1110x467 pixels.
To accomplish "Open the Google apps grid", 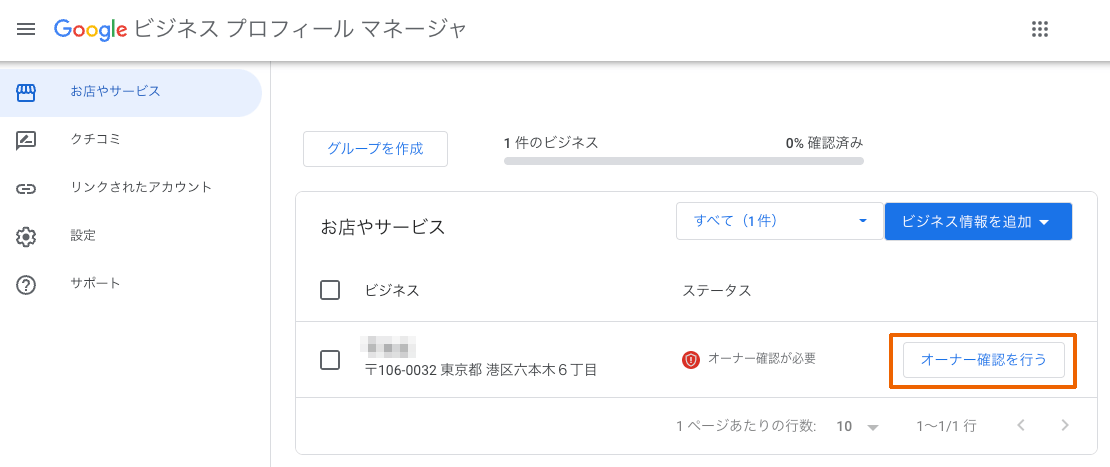I will point(1040,29).
